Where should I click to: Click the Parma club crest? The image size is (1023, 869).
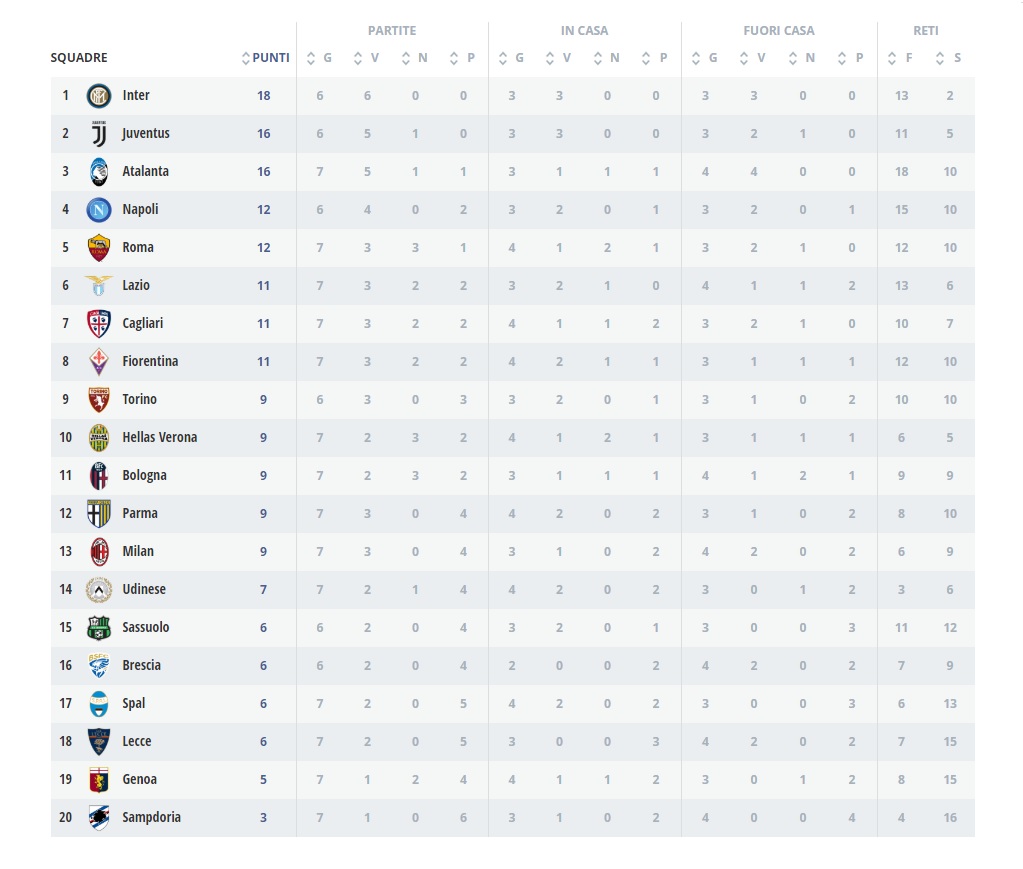click(x=99, y=513)
